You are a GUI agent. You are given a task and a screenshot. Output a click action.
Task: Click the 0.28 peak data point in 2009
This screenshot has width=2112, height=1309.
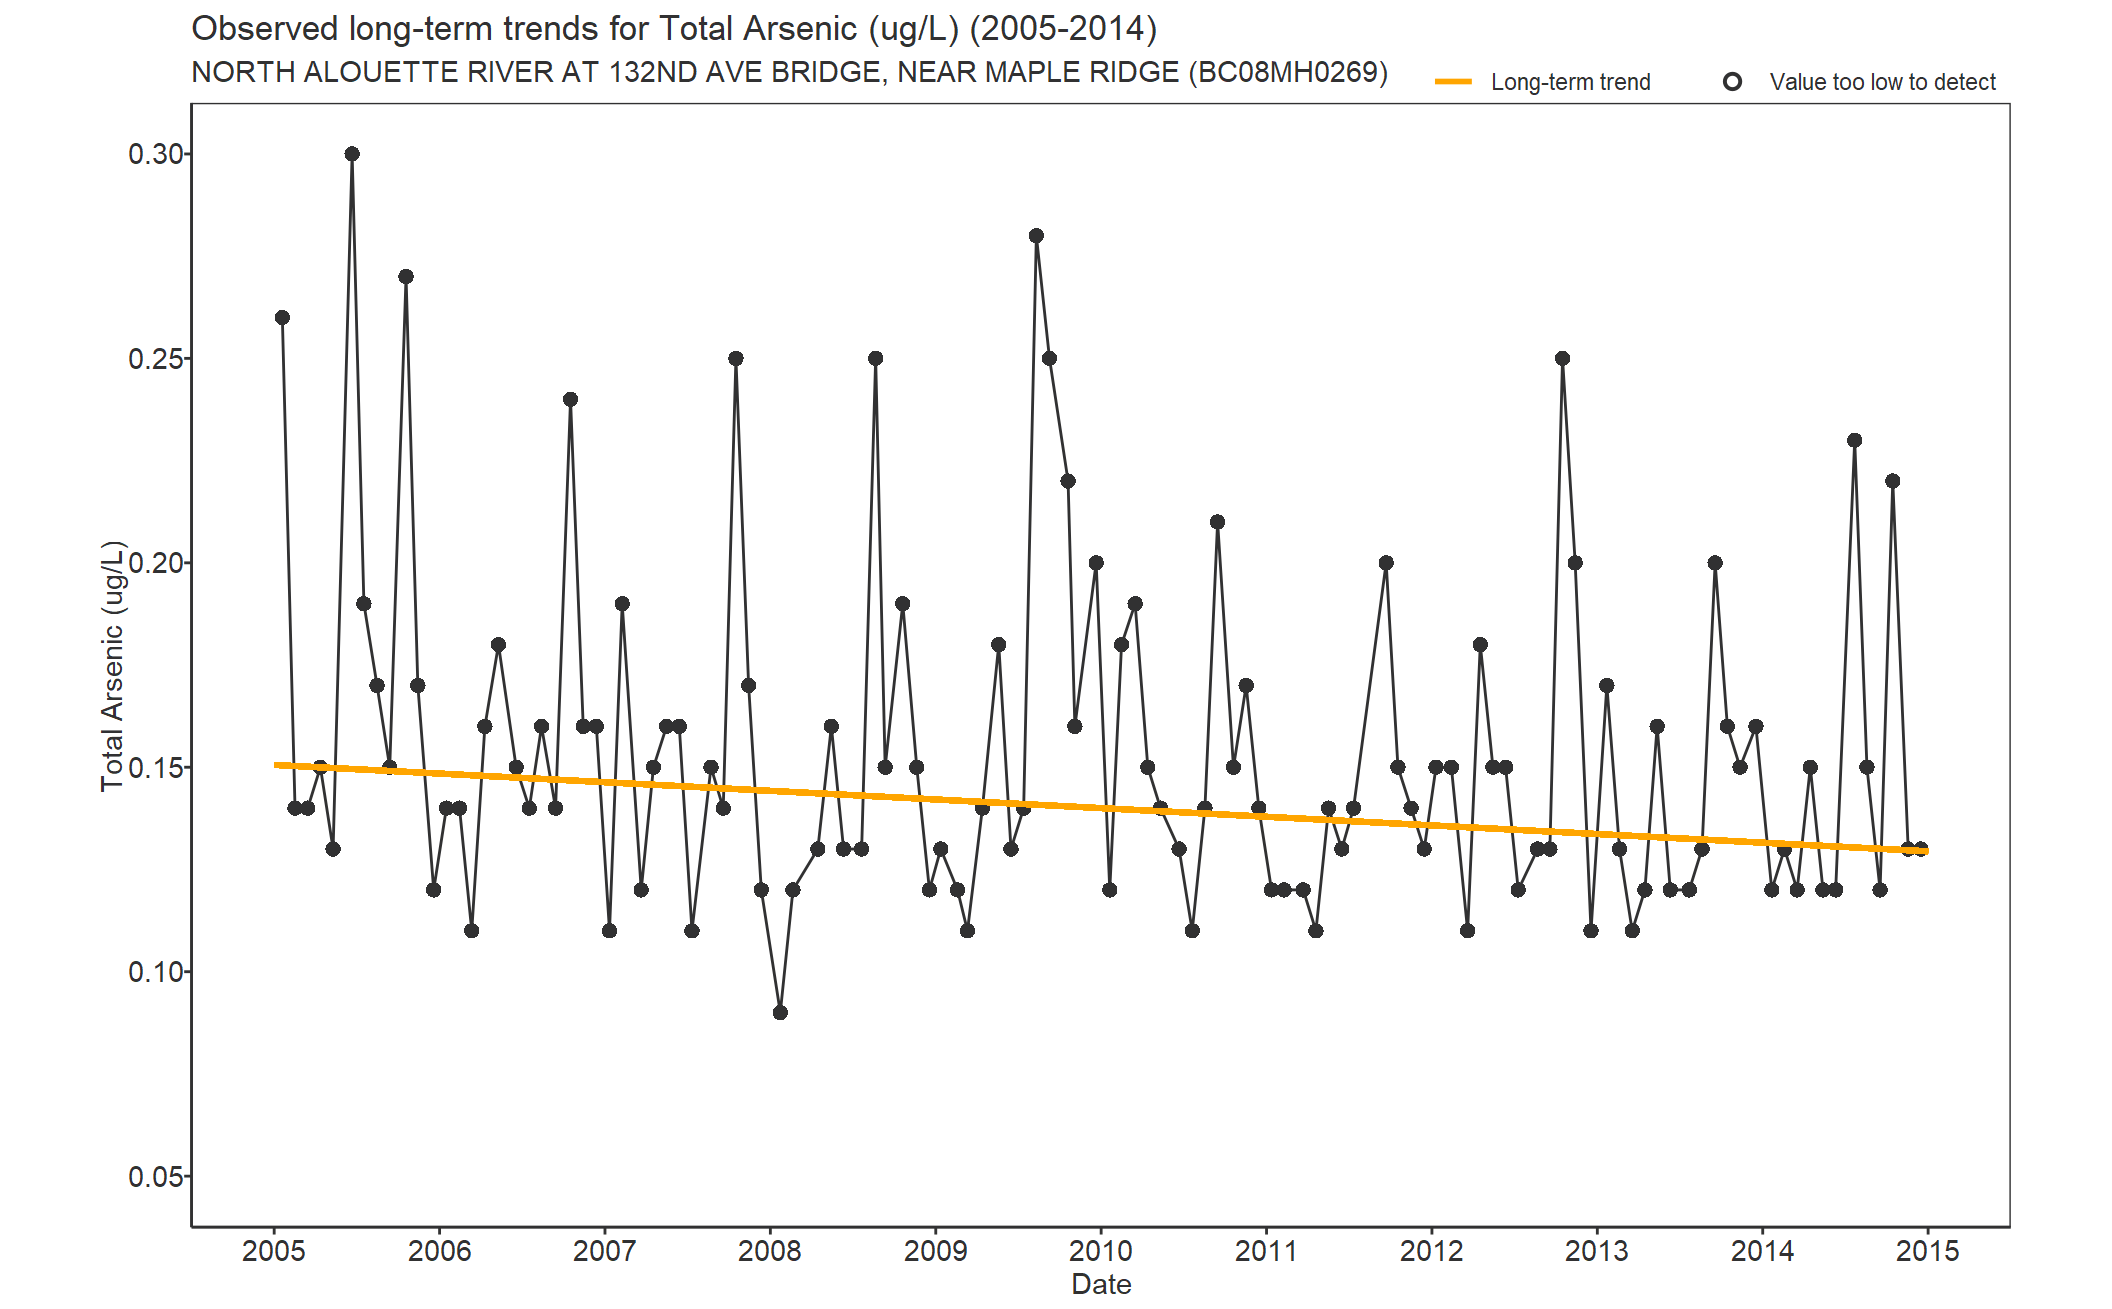pyautogui.click(x=1036, y=236)
